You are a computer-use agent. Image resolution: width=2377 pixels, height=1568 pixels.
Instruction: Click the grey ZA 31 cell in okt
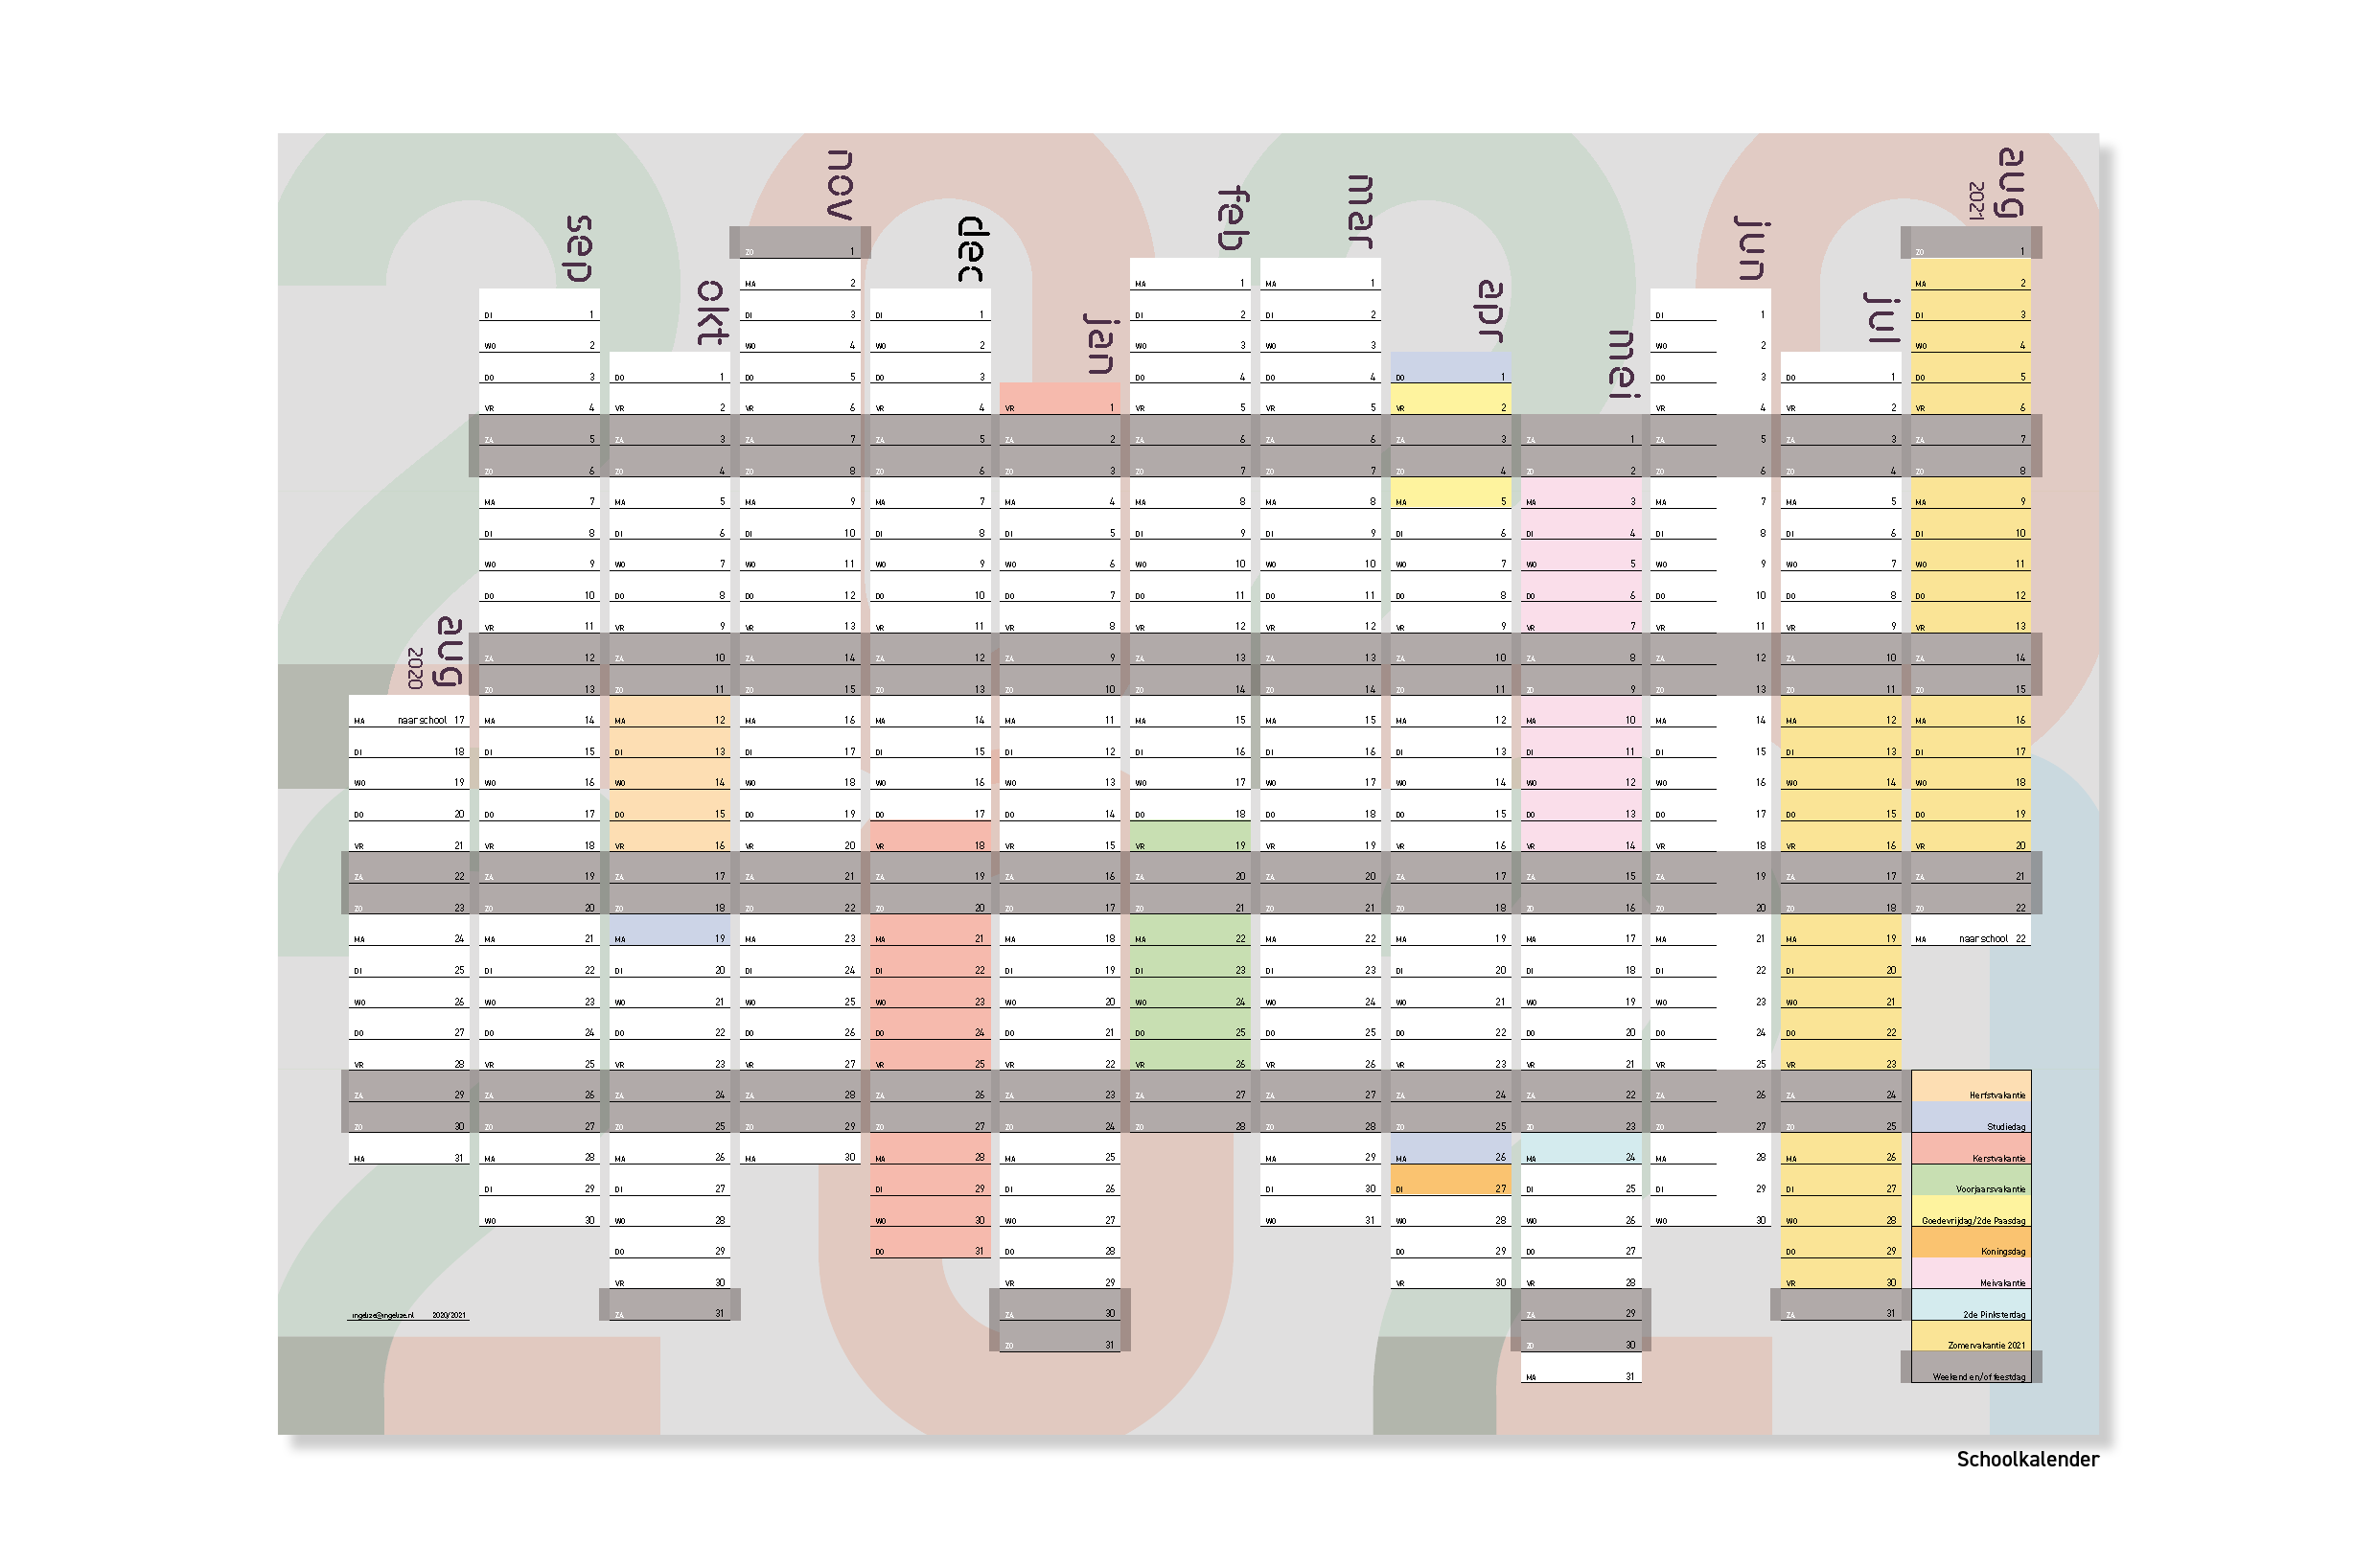click(x=669, y=1305)
